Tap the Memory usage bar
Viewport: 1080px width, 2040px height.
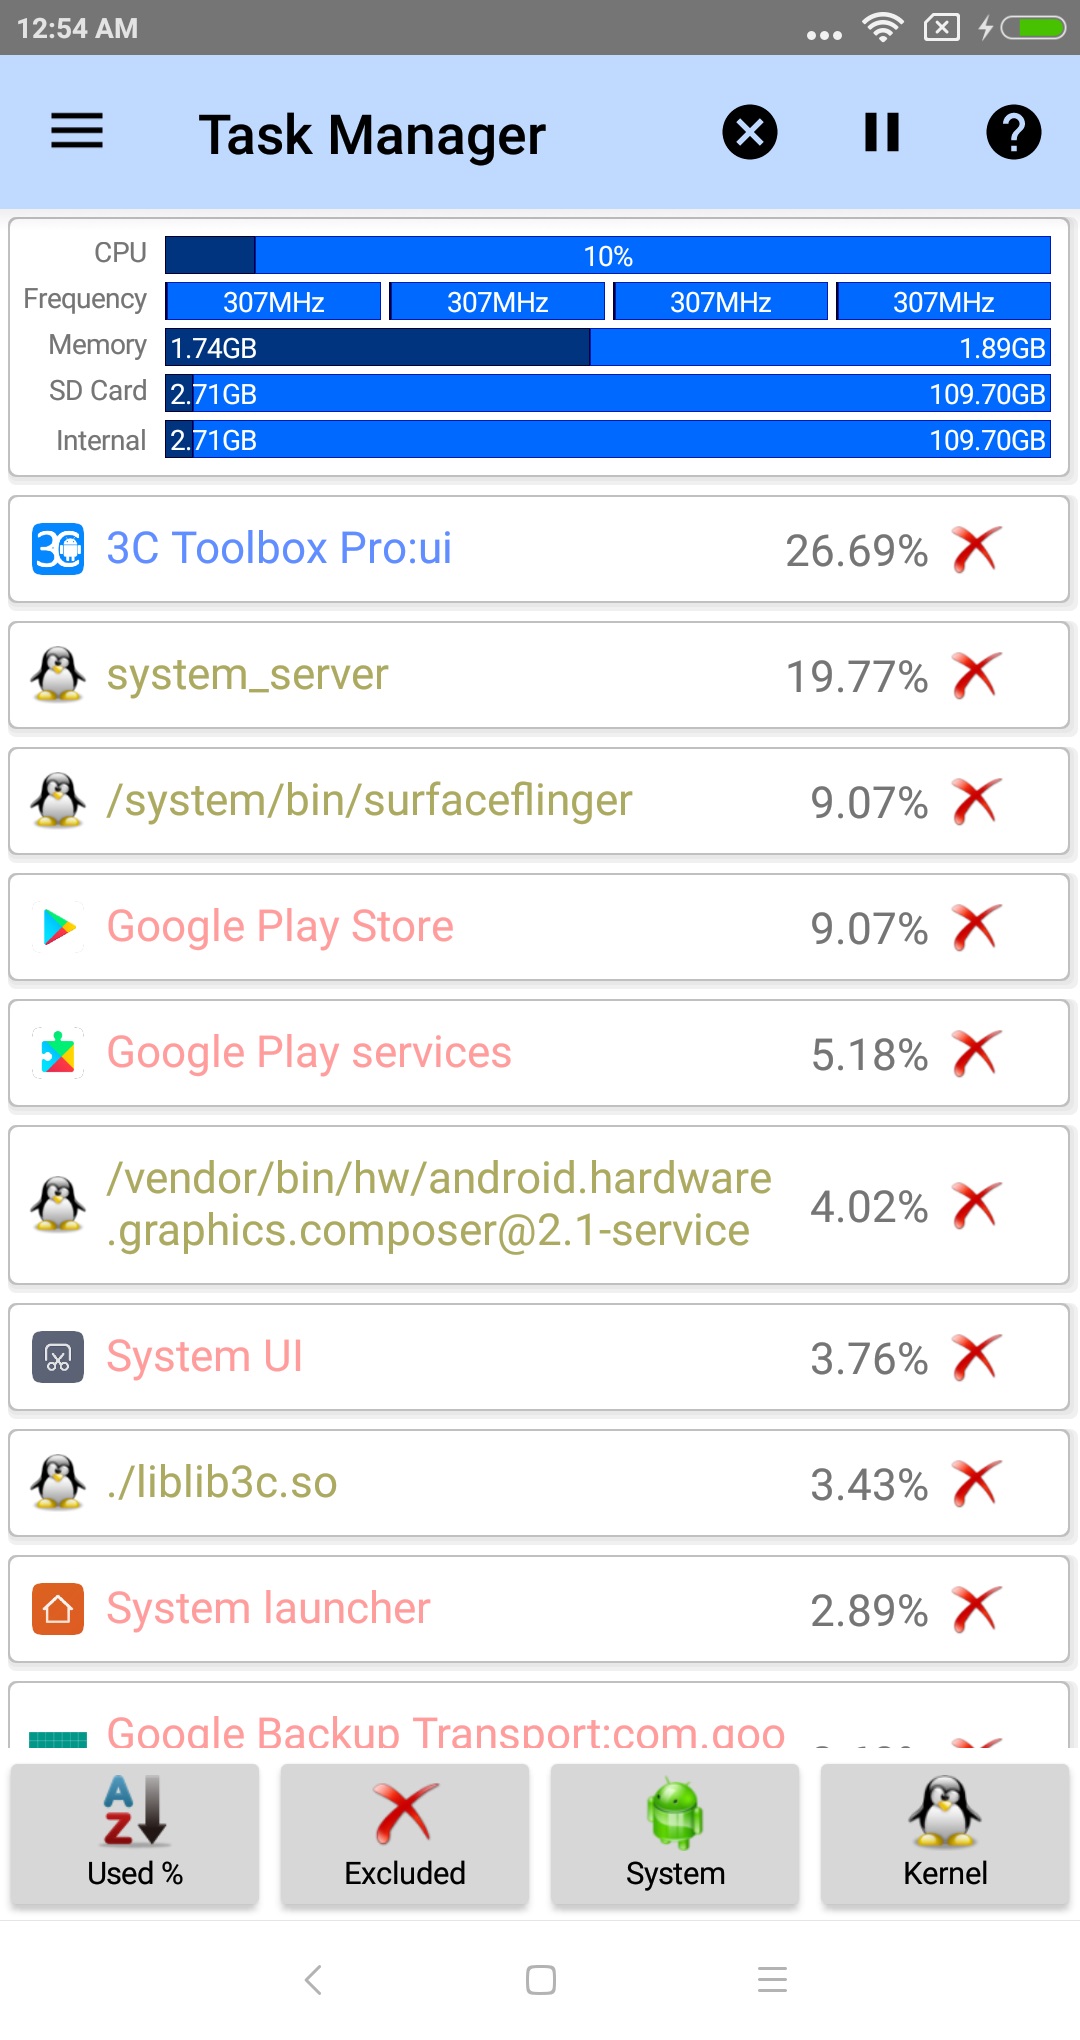pyautogui.click(x=608, y=347)
